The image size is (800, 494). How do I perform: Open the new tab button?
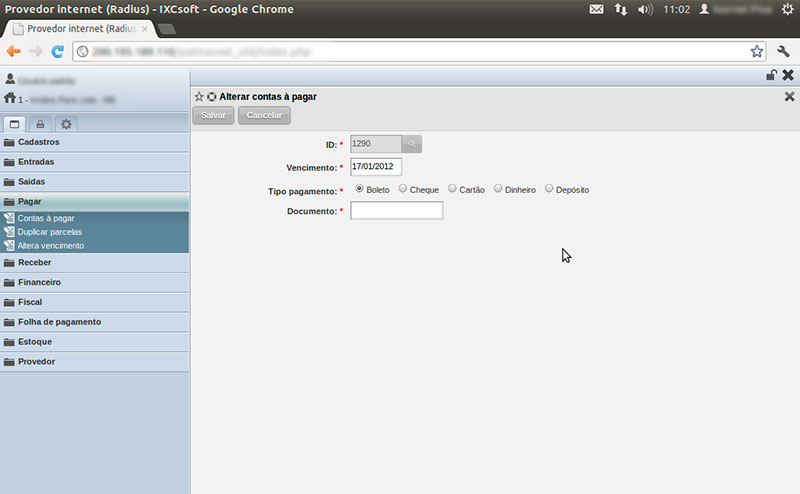coord(166,29)
